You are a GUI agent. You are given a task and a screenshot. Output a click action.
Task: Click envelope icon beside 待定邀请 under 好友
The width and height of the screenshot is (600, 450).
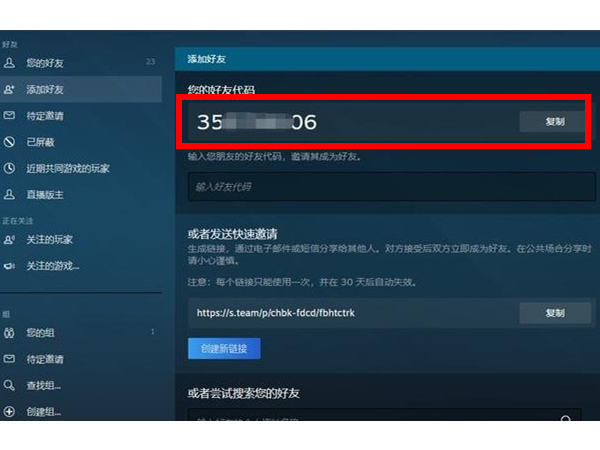click(10, 116)
